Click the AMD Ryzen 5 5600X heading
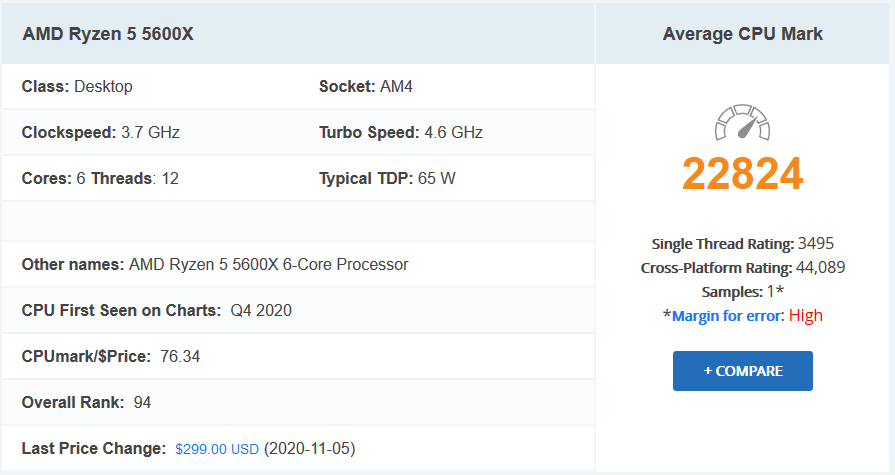Image resolution: width=895 pixels, height=475 pixels. point(108,33)
